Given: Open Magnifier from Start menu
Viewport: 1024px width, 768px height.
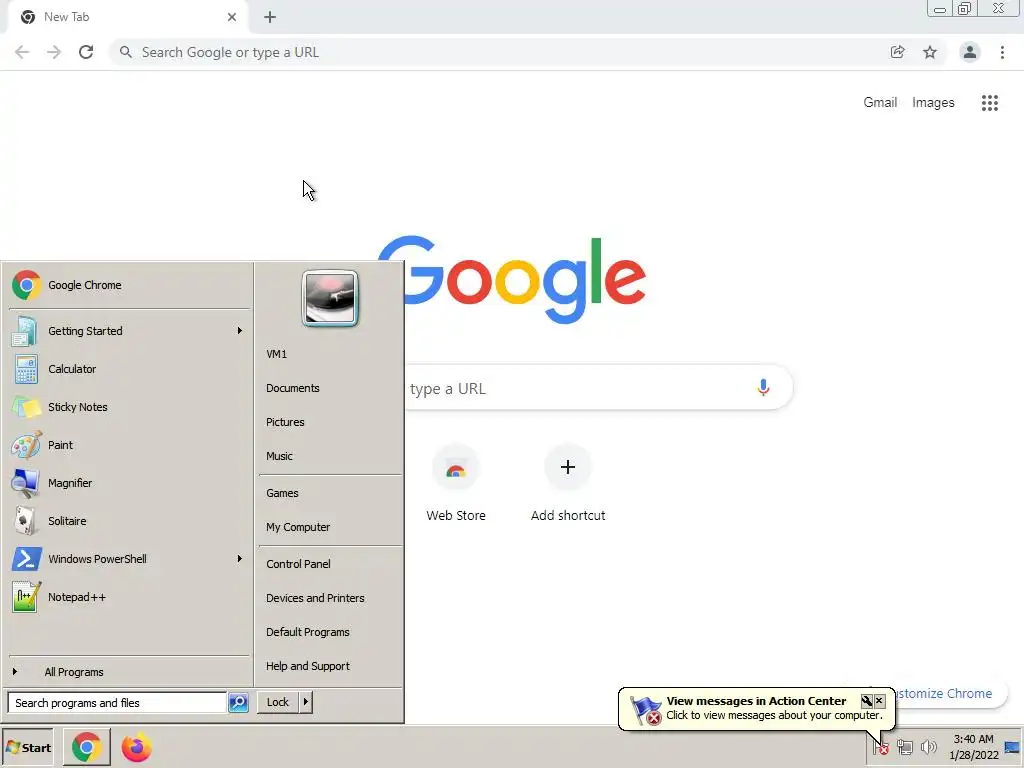Looking at the screenshot, I should coord(128,483).
